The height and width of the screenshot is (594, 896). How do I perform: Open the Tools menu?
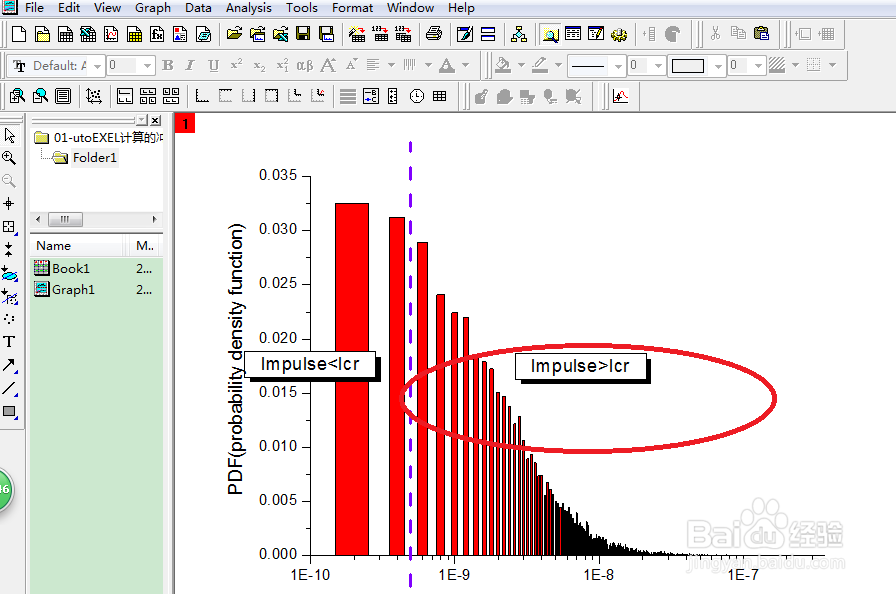pyautogui.click(x=302, y=8)
